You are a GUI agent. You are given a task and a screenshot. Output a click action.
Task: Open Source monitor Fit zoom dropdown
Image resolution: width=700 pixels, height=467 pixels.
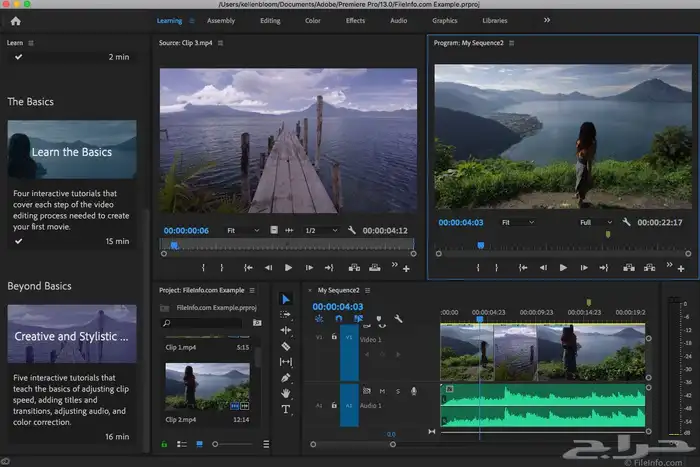(x=243, y=230)
